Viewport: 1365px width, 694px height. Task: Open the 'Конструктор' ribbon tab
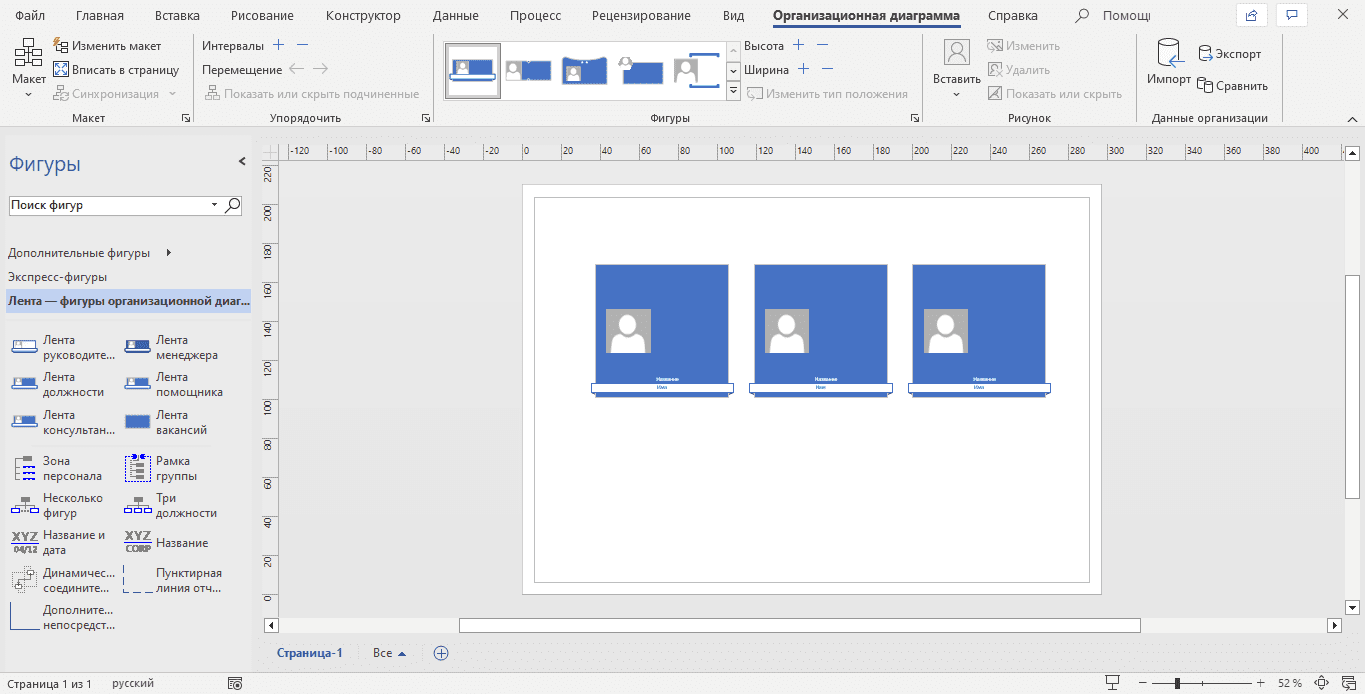(x=363, y=16)
